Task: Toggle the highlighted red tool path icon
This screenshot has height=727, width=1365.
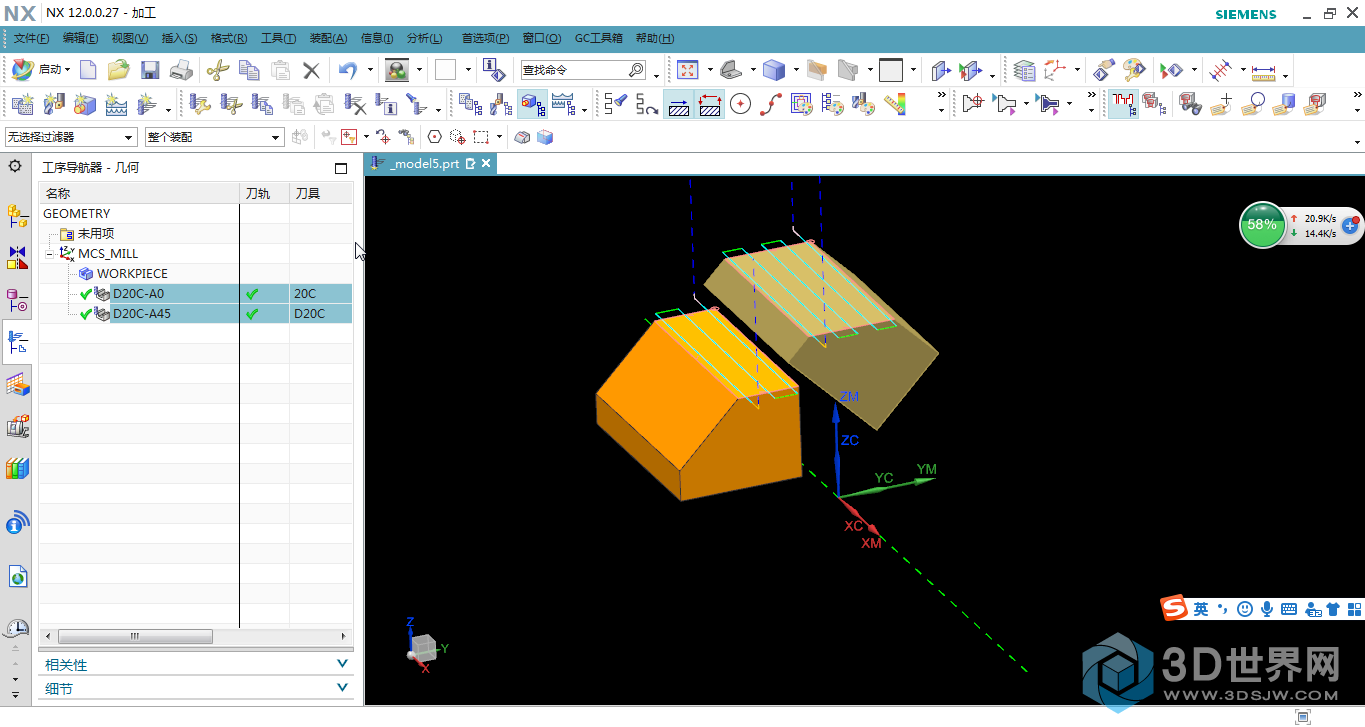Action: (1123, 104)
